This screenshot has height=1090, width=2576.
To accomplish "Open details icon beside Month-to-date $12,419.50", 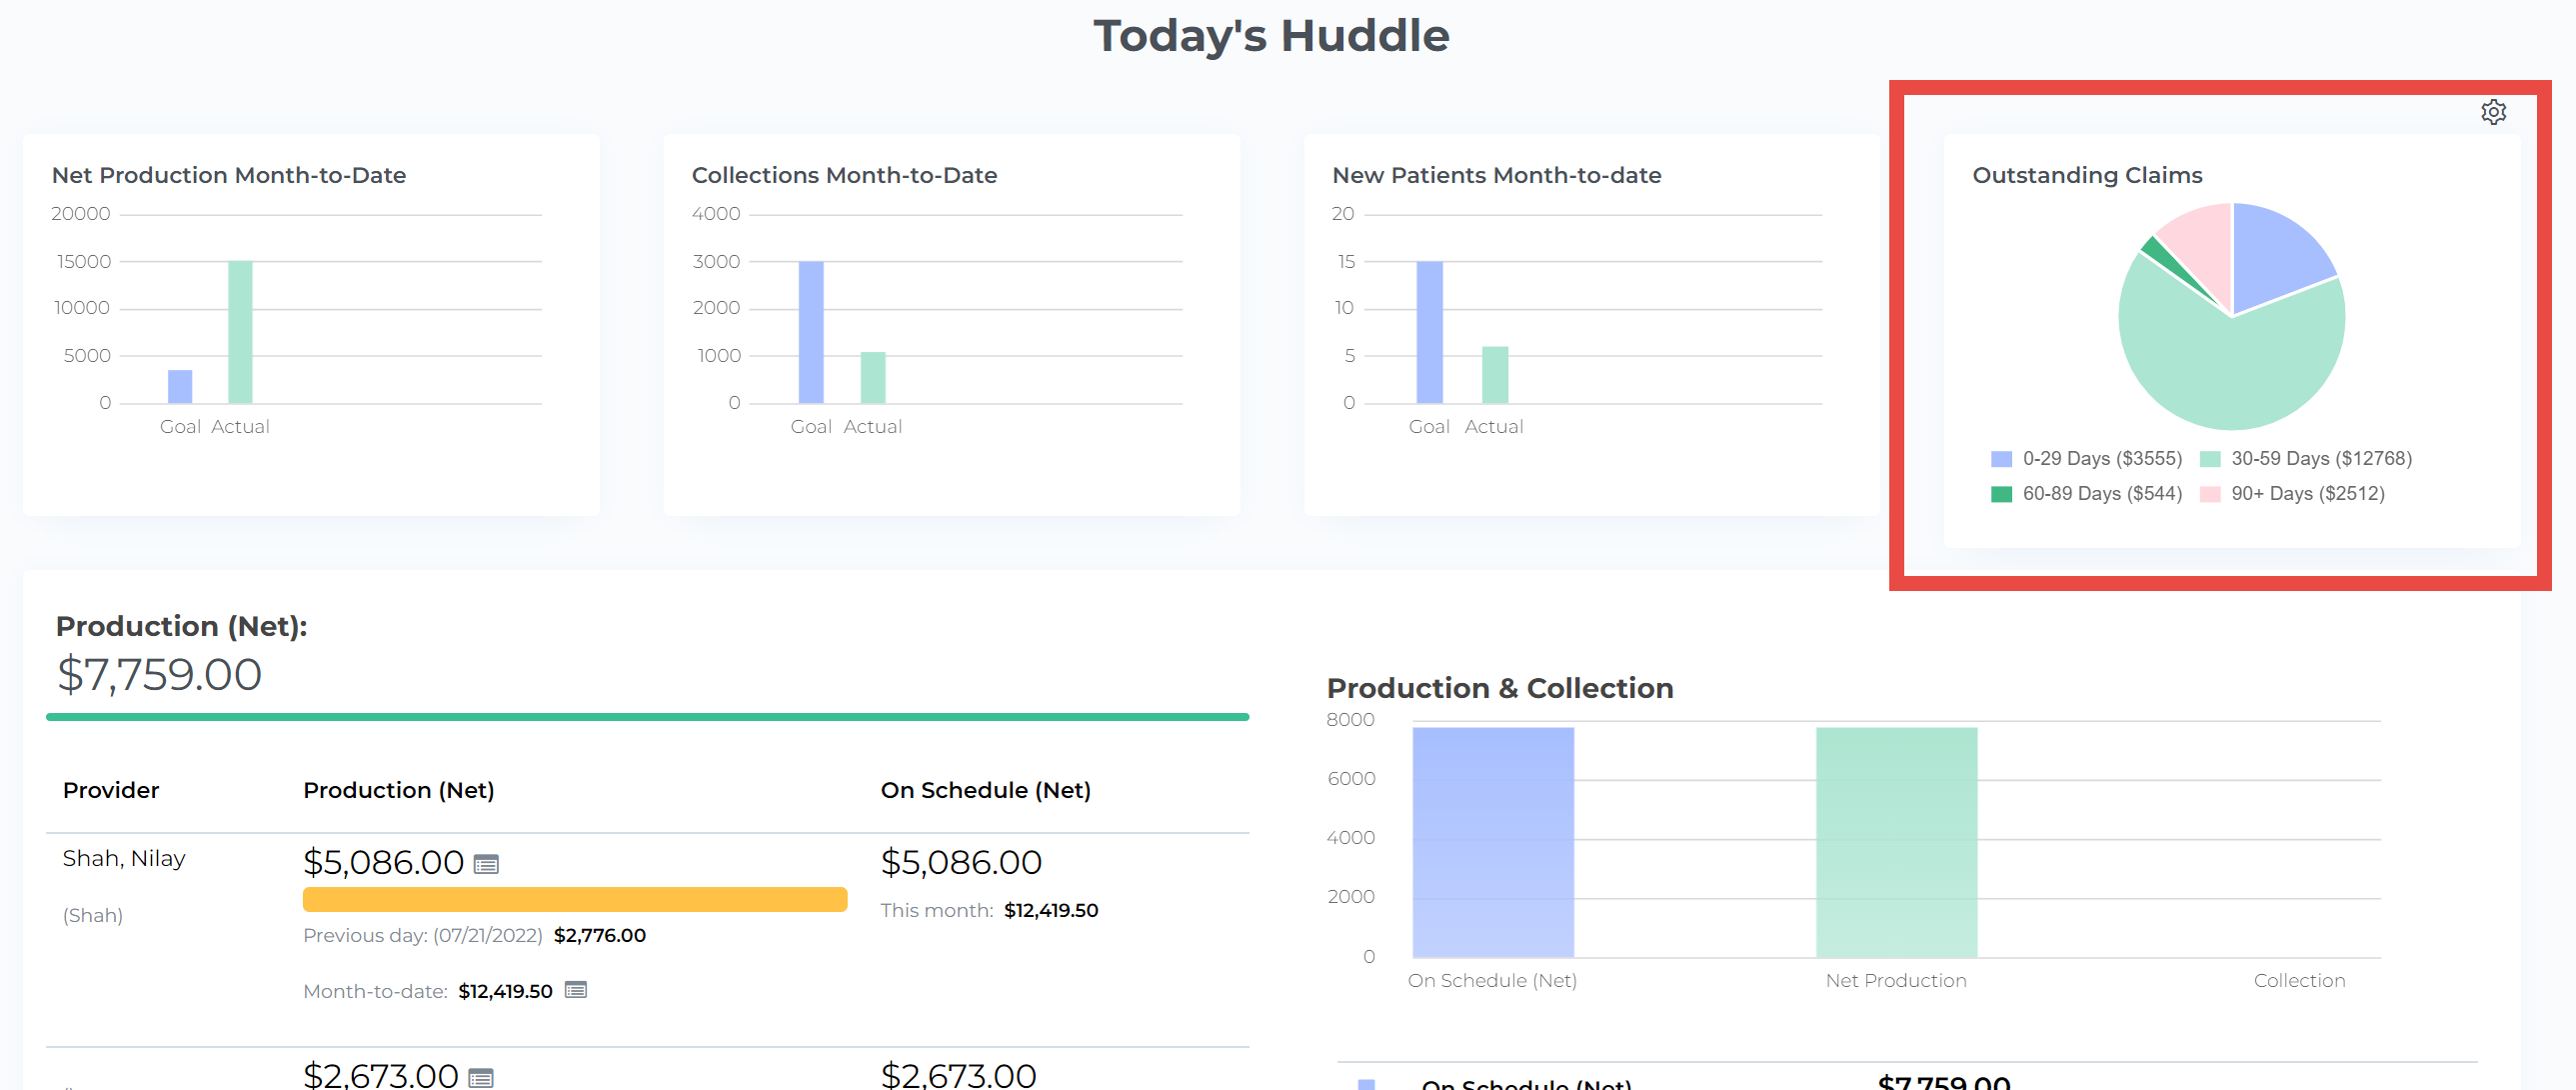I will click(x=575, y=990).
